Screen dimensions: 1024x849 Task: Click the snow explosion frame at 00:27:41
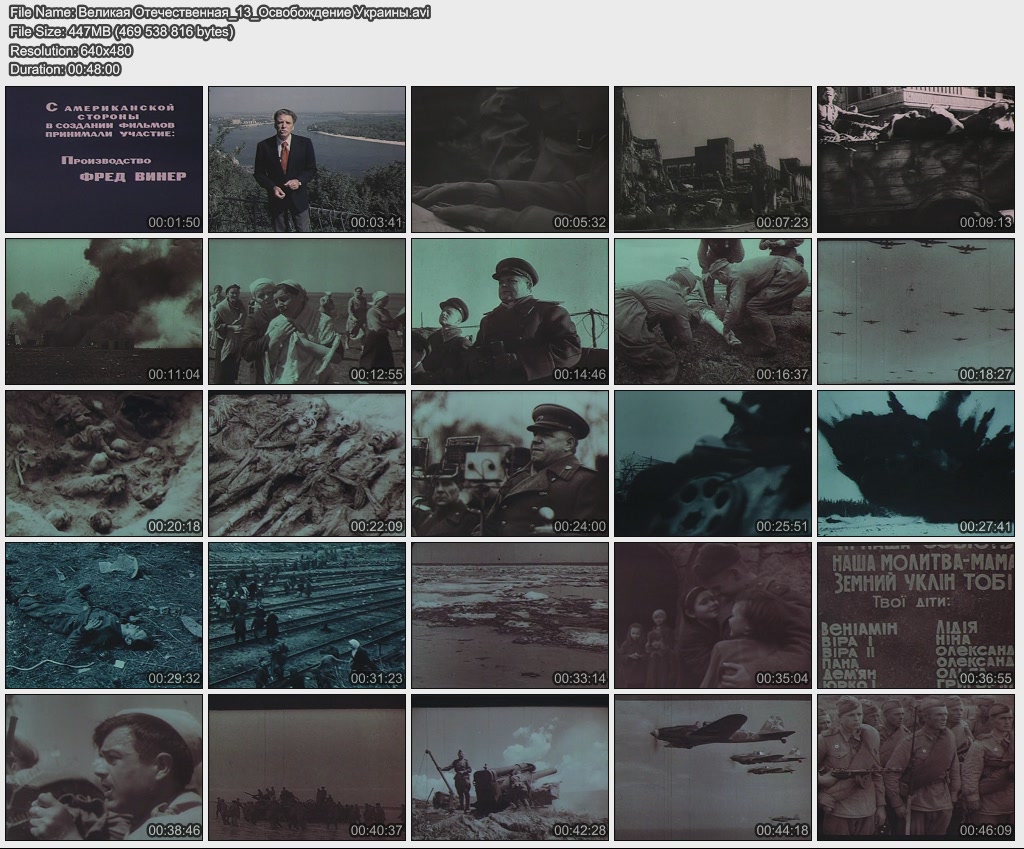coord(915,463)
